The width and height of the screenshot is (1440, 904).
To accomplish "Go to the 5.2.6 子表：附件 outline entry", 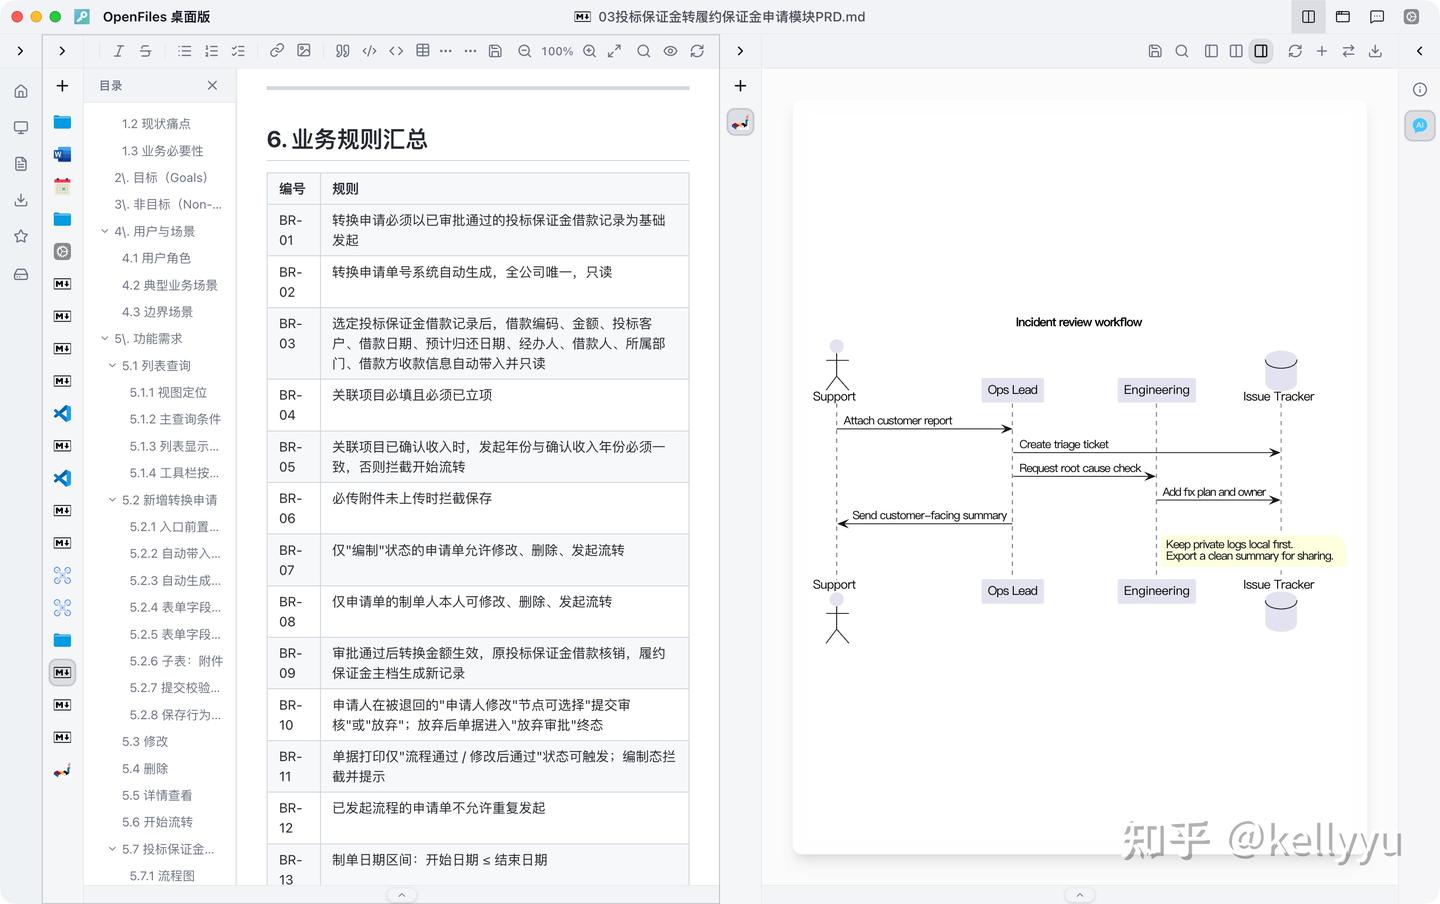I will pyautogui.click(x=176, y=661).
